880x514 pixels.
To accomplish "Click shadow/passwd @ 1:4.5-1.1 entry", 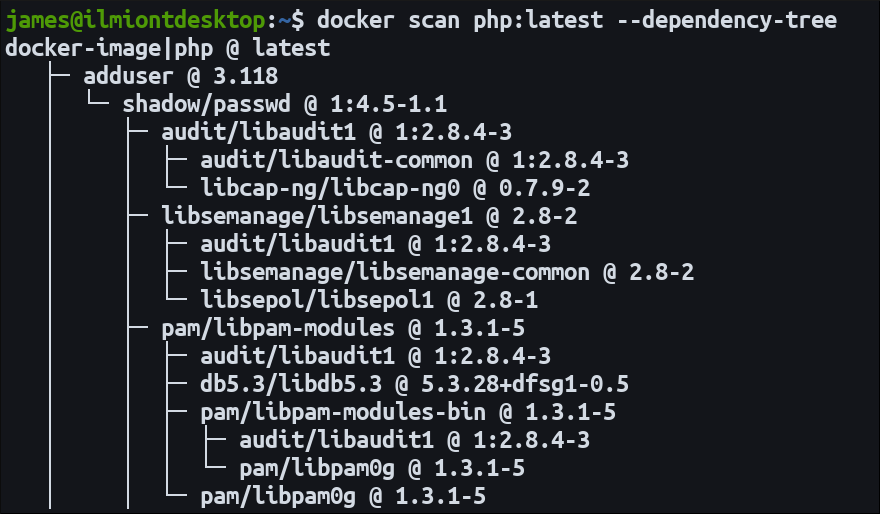I will (x=284, y=104).
